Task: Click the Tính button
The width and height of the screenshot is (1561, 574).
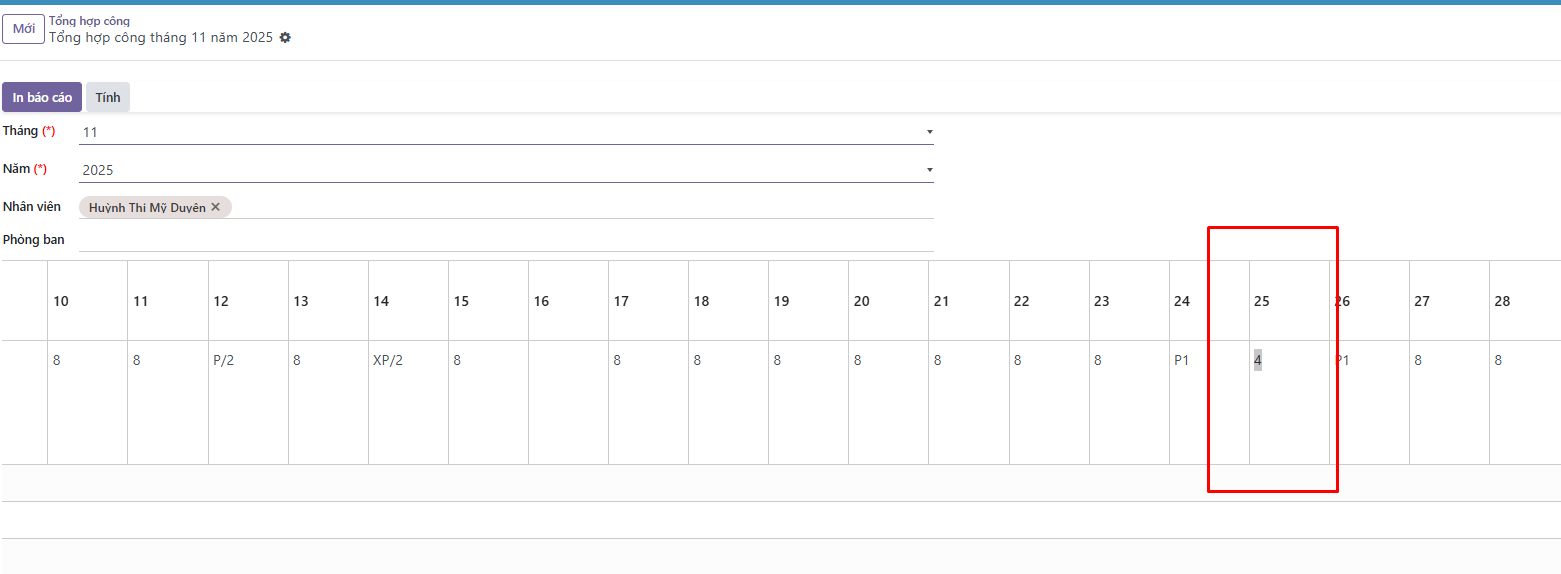Action: tap(108, 97)
